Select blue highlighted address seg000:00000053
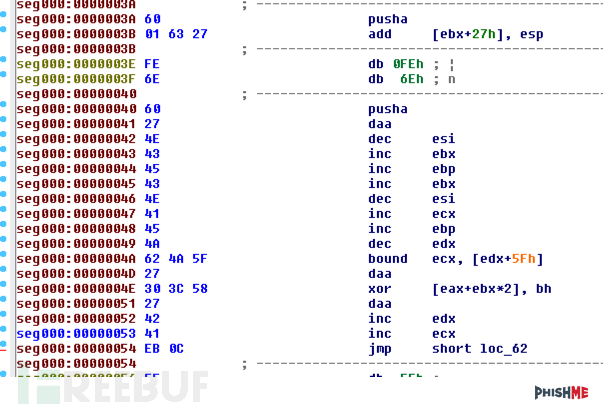The height and width of the screenshot is (411, 603). click(x=76, y=334)
